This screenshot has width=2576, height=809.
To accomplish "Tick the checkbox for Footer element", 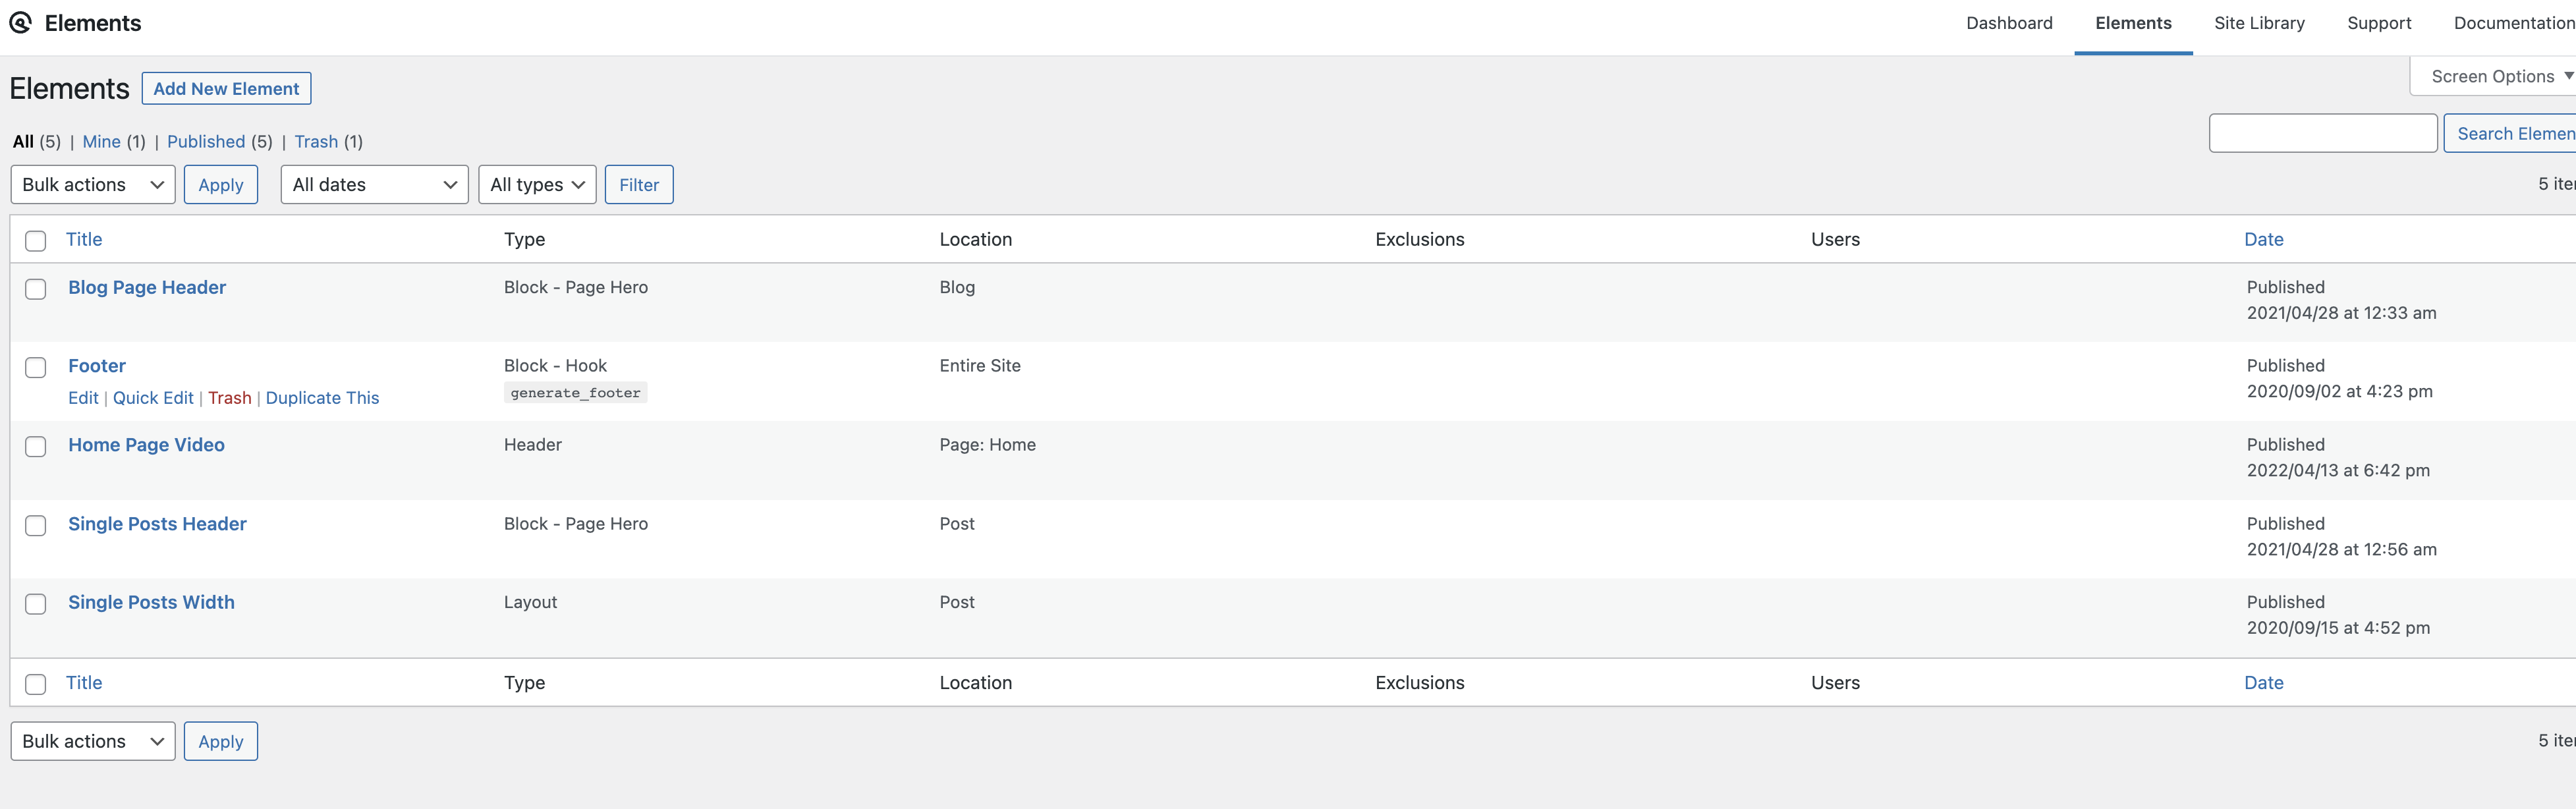I will (36, 368).
